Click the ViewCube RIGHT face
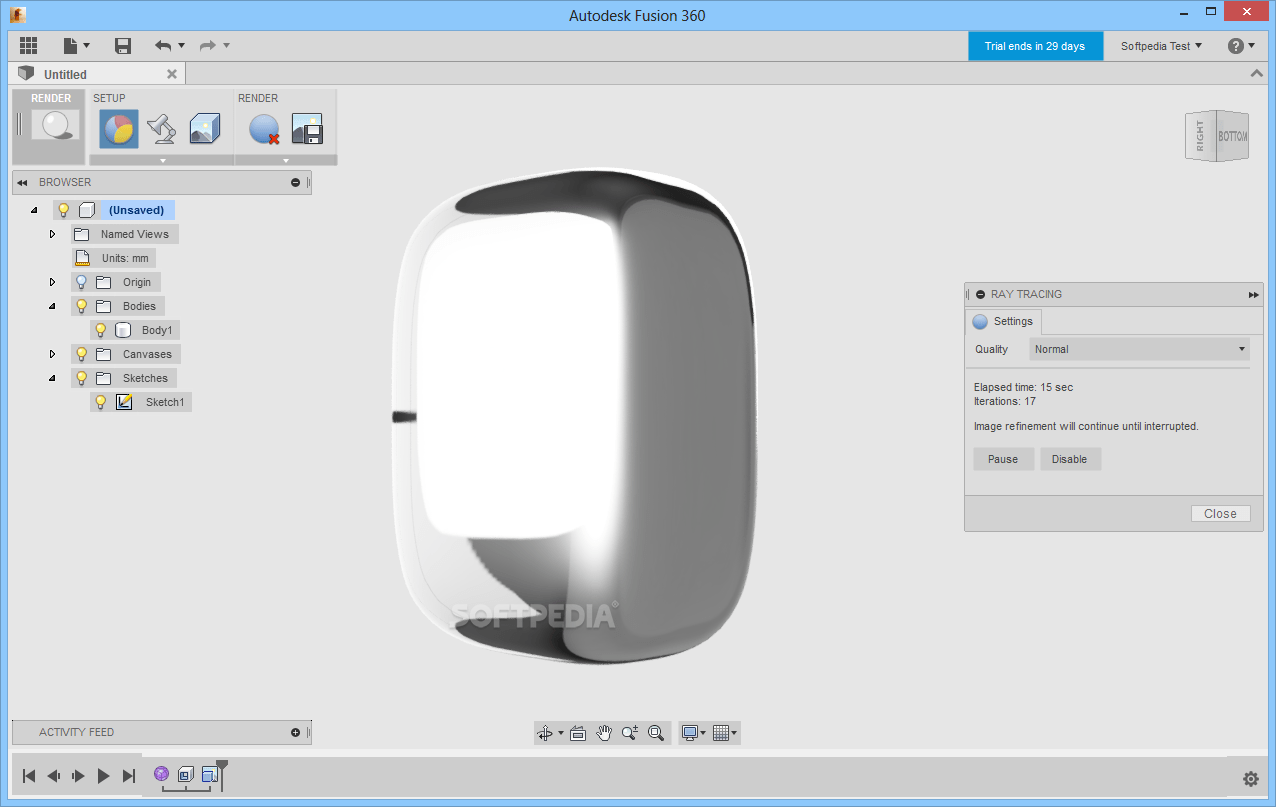 pyautogui.click(x=1200, y=137)
